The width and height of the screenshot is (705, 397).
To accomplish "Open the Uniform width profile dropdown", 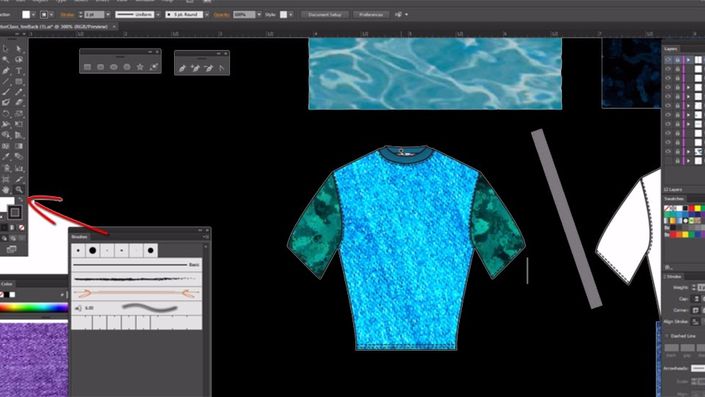I will pos(158,14).
